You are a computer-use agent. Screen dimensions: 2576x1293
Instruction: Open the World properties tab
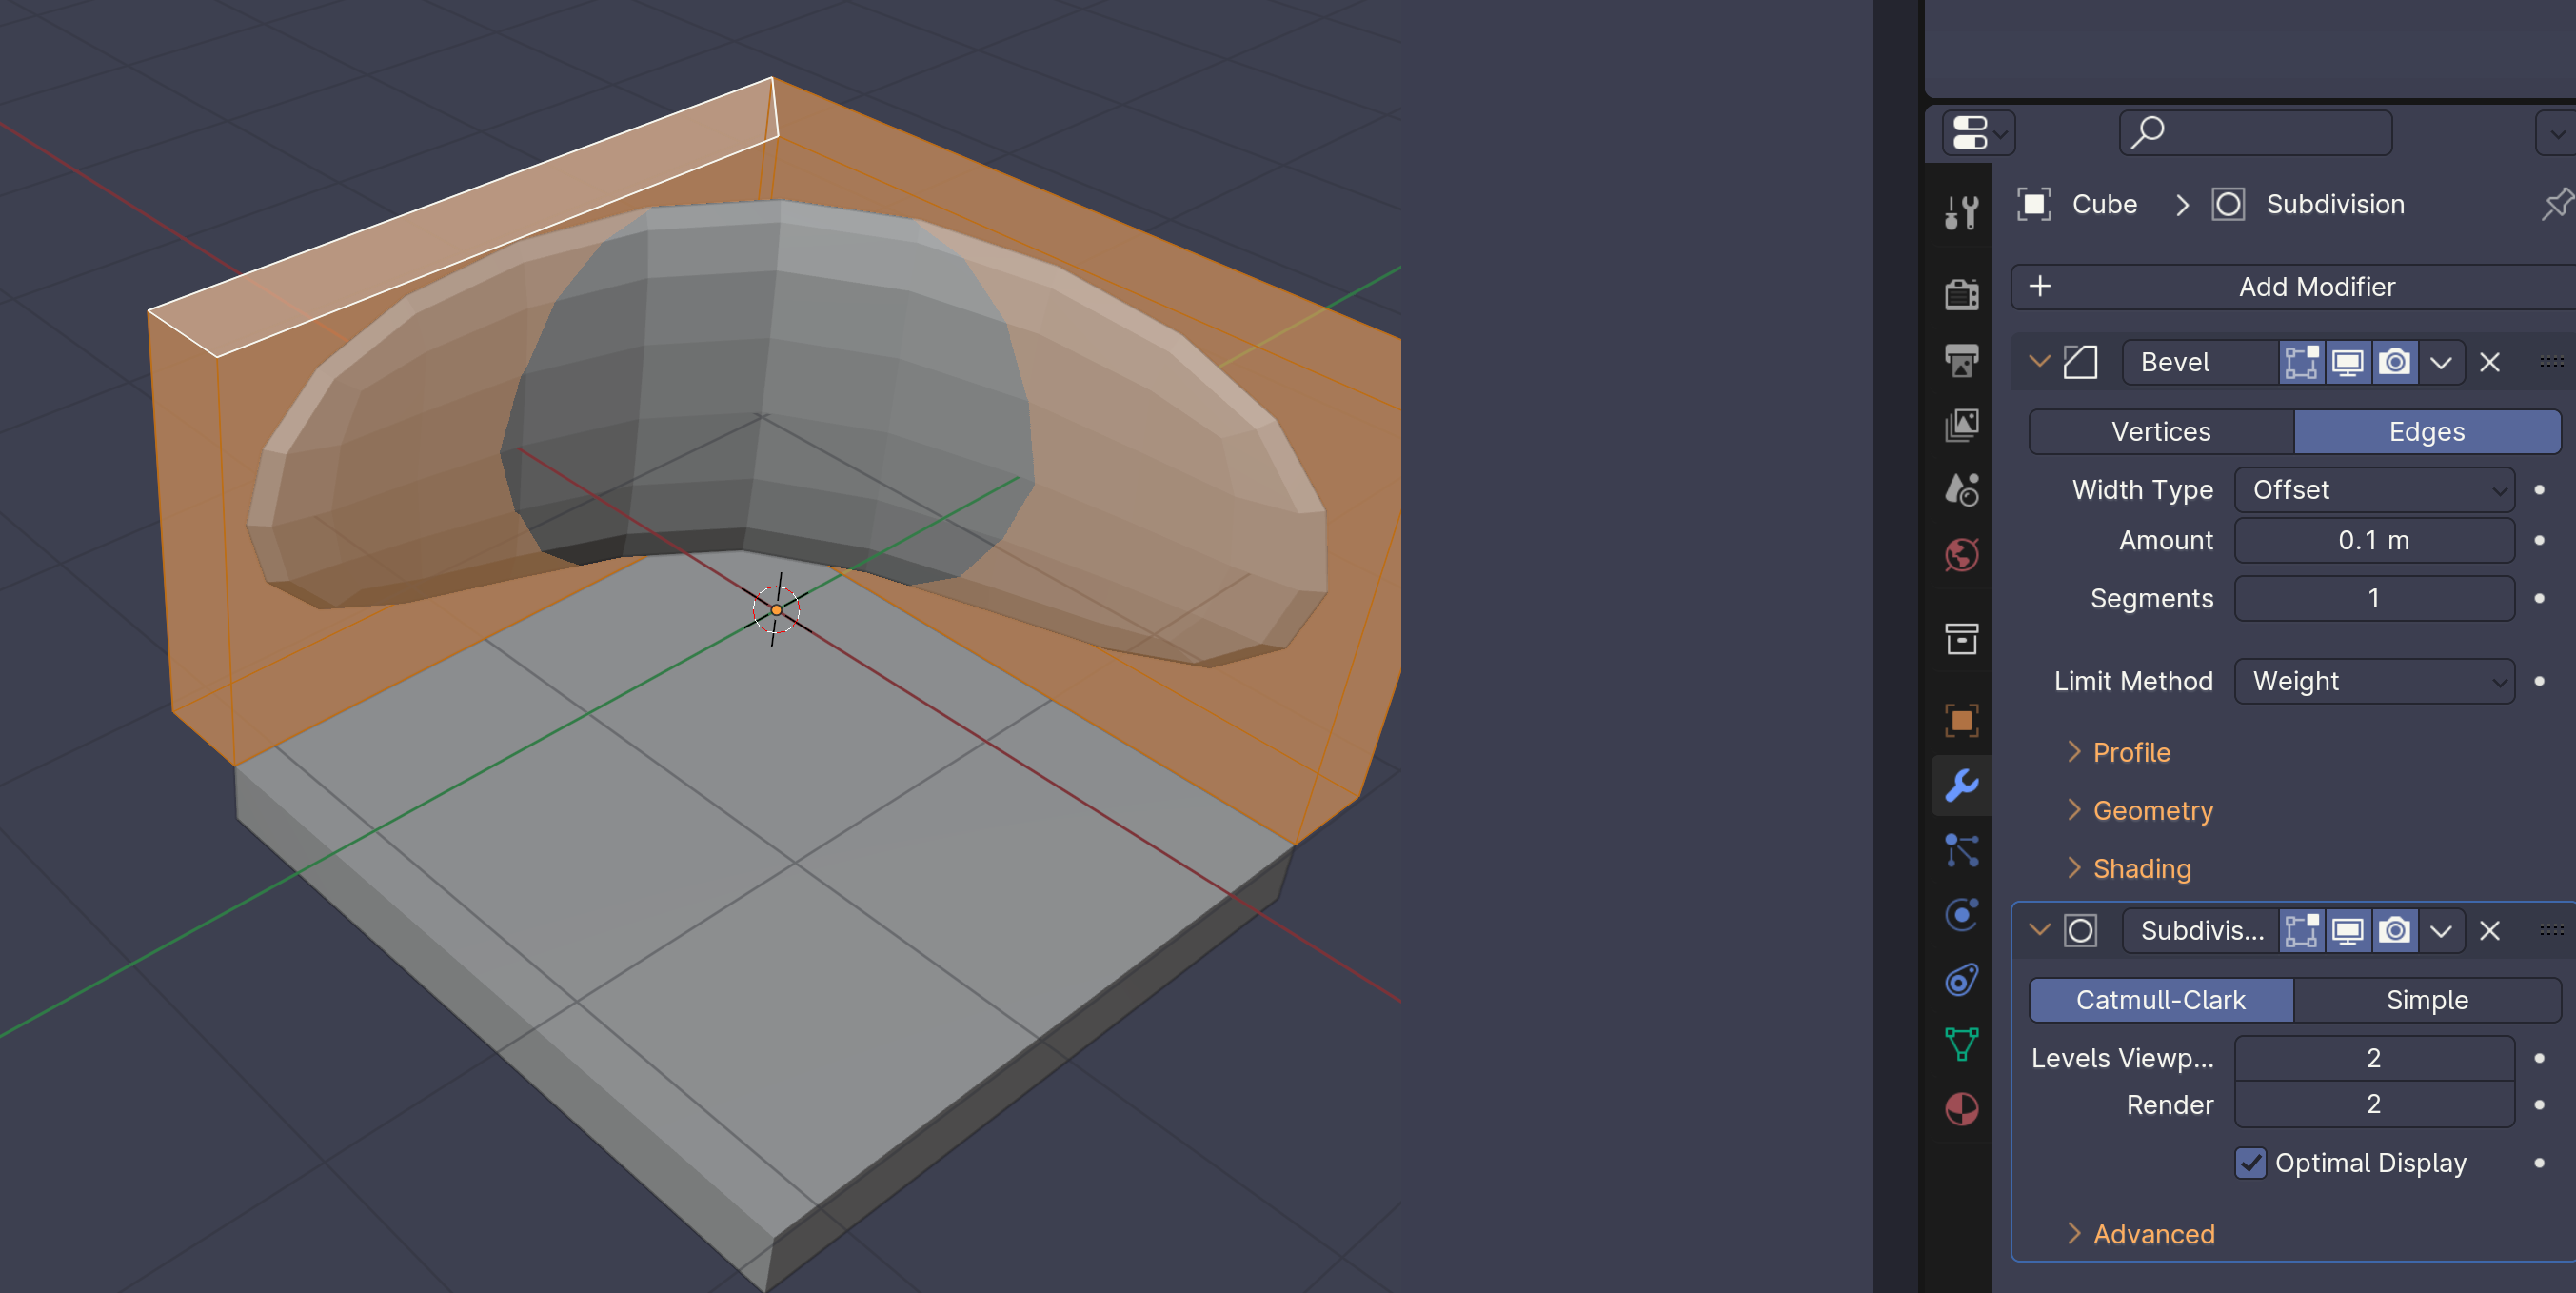coord(1961,555)
